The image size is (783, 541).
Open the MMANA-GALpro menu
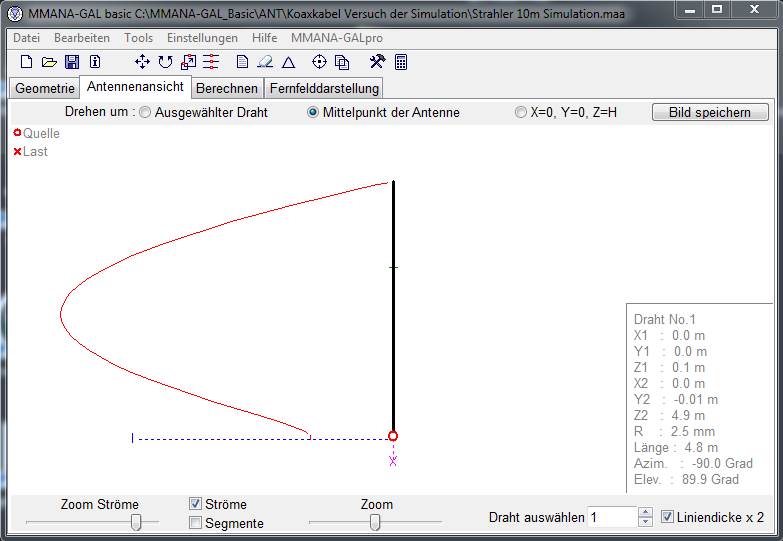point(337,38)
